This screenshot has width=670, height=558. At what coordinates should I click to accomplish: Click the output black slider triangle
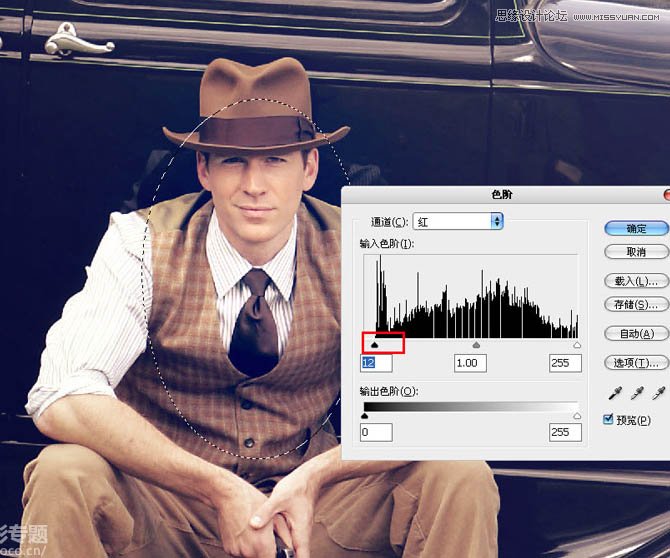(364, 415)
